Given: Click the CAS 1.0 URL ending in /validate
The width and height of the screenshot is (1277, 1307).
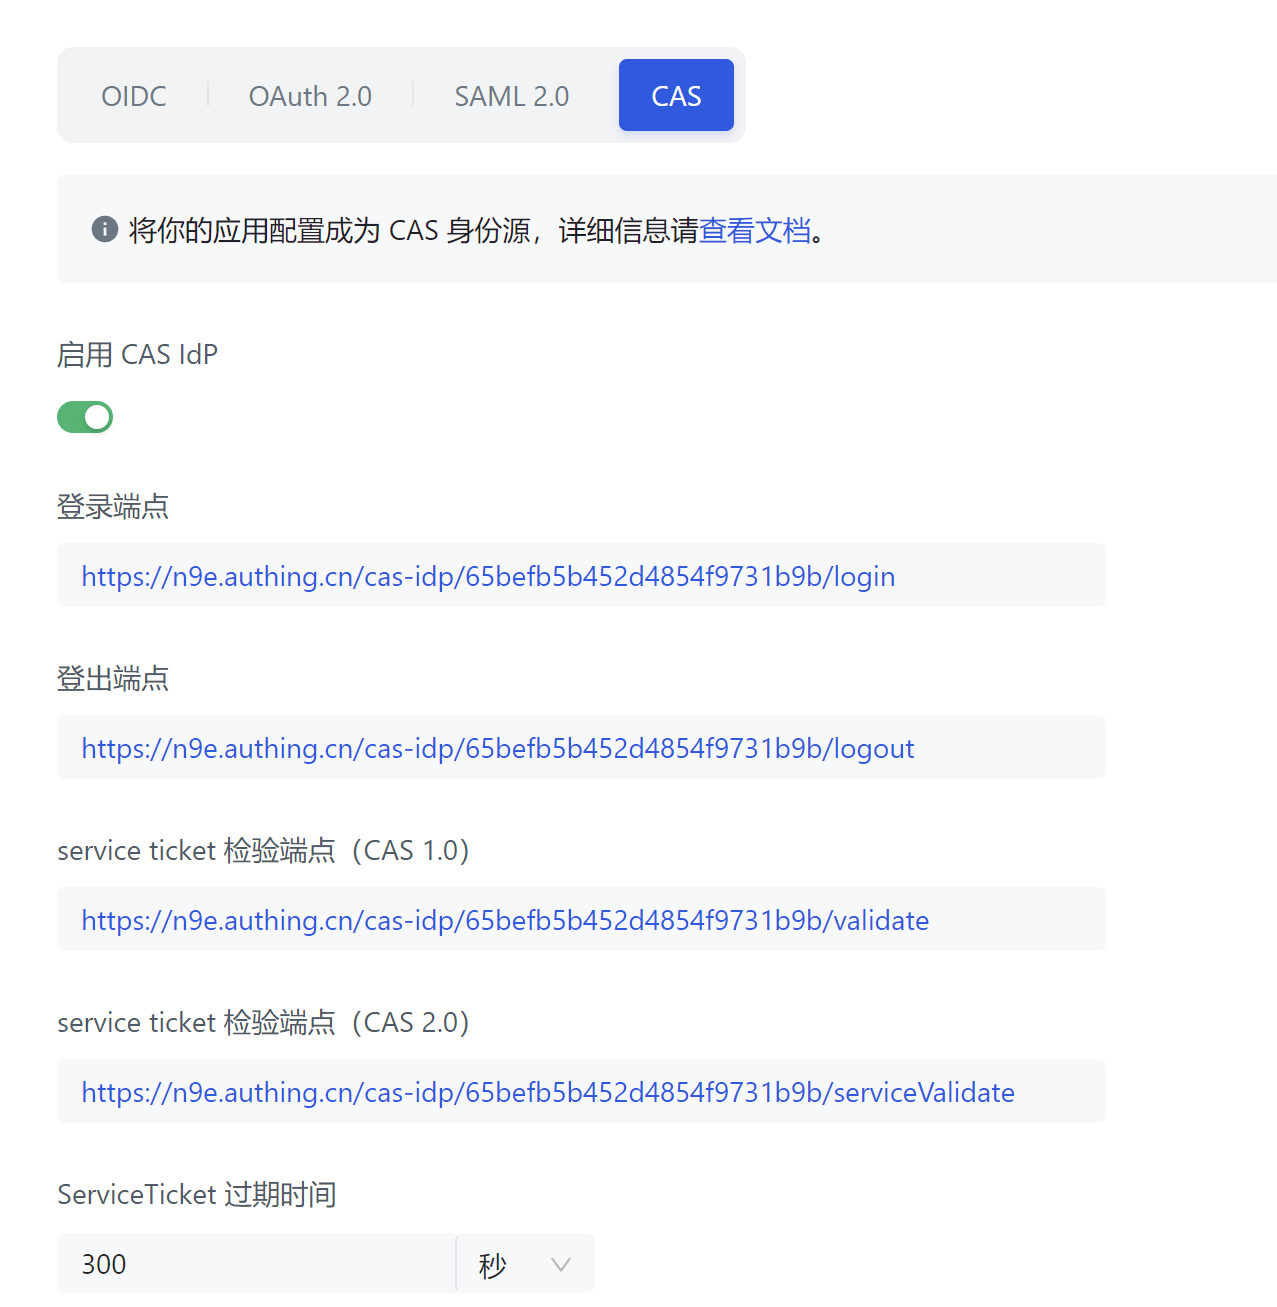Looking at the screenshot, I should coord(505,921).
